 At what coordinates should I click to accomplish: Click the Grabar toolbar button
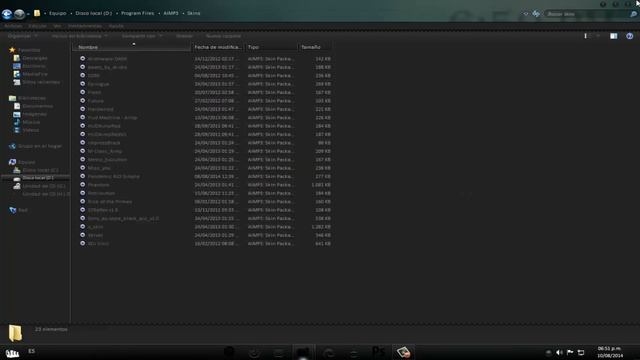click(184, 36)
